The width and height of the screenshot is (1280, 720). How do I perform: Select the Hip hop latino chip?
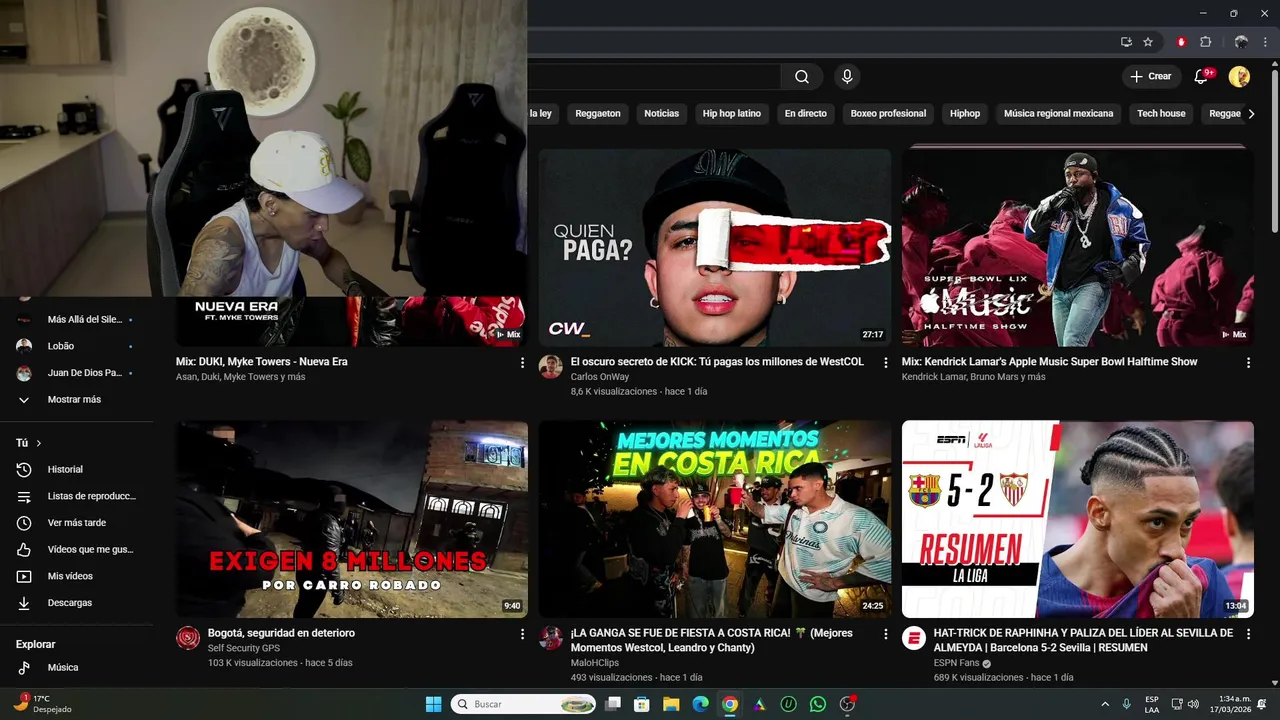732,114
